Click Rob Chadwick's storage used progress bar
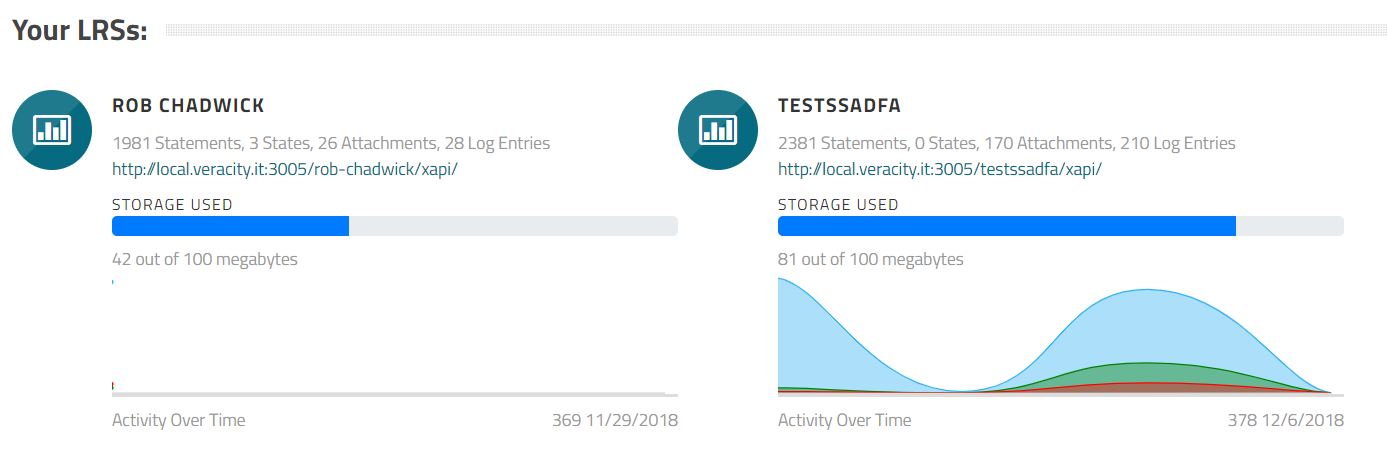This screenshot has width=1387, height=469. pos(394,226)
